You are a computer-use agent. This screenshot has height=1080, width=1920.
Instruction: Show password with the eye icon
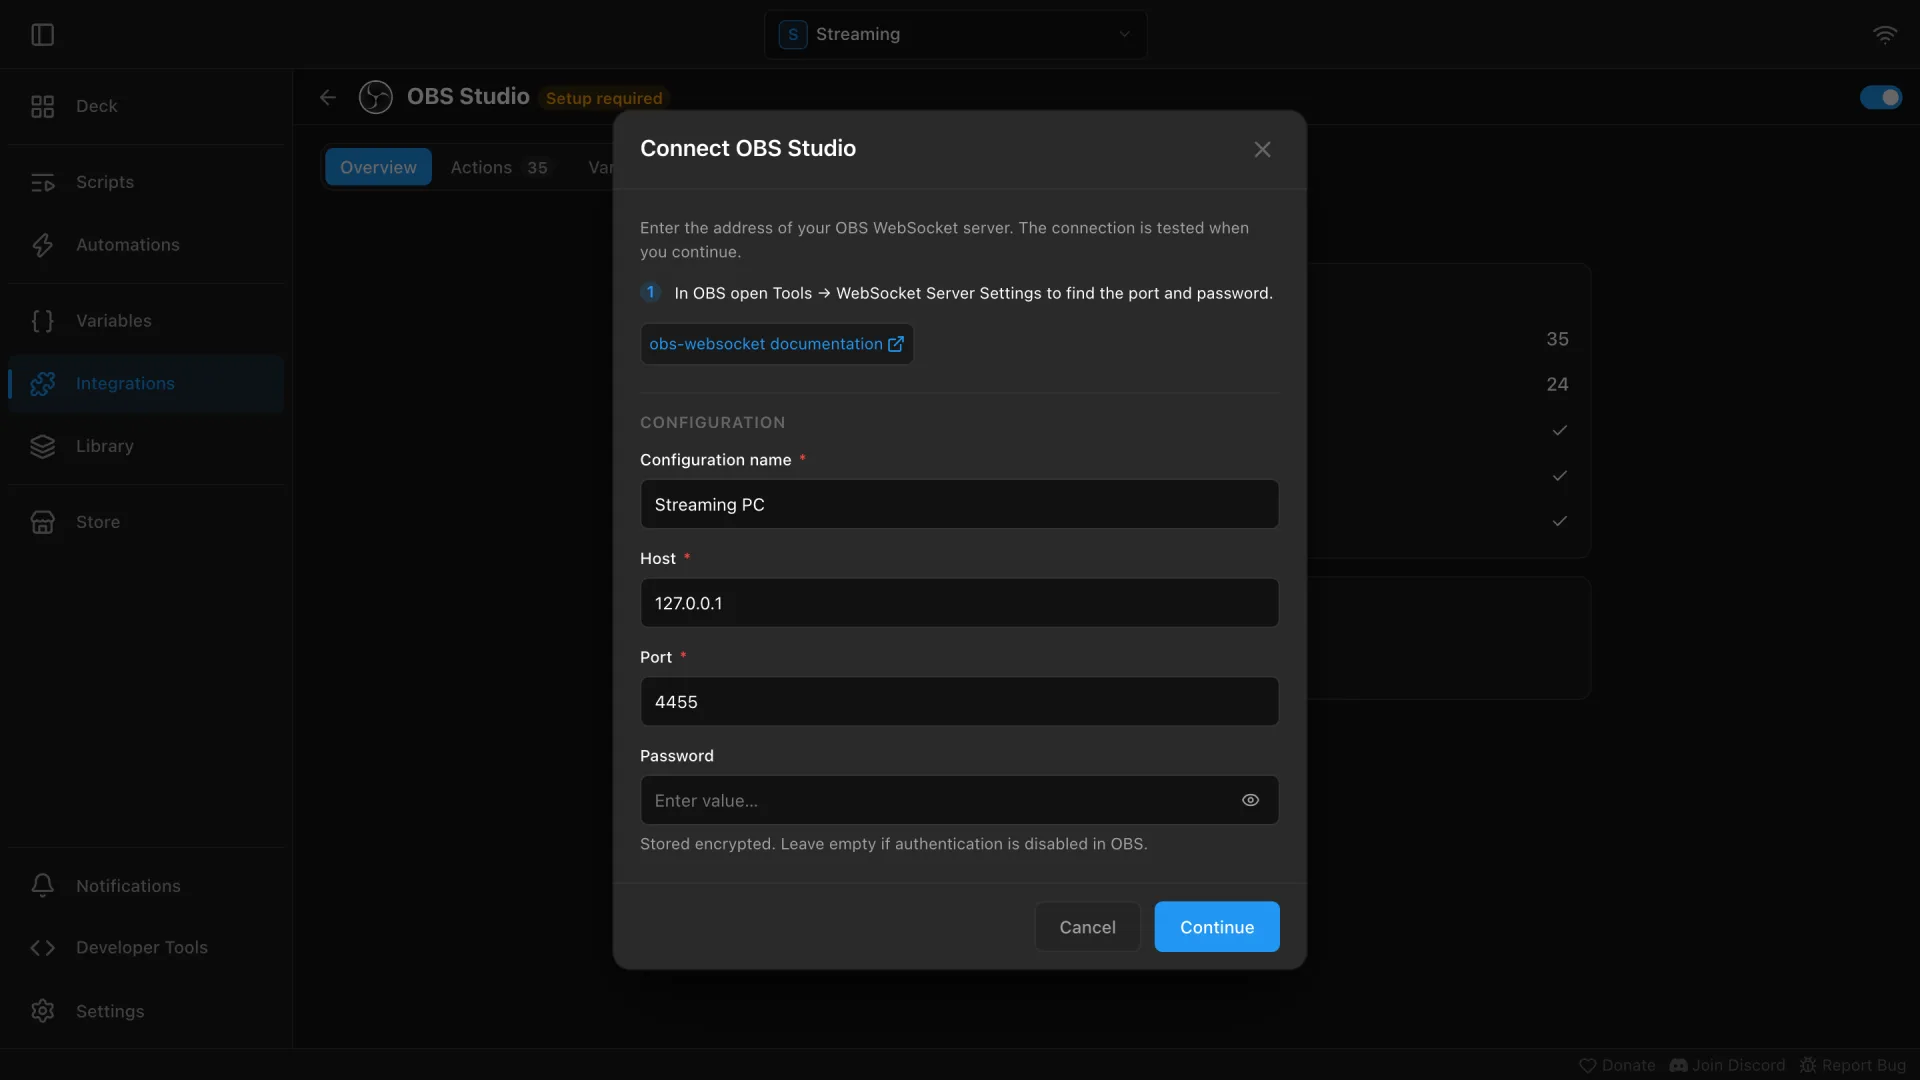1250,800
